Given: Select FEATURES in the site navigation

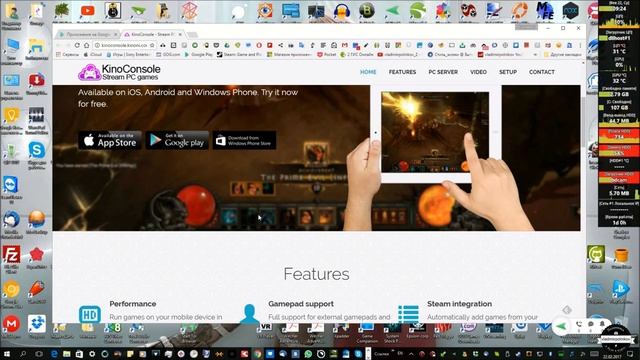Looking at the screenshot, I should coord(402,72).
